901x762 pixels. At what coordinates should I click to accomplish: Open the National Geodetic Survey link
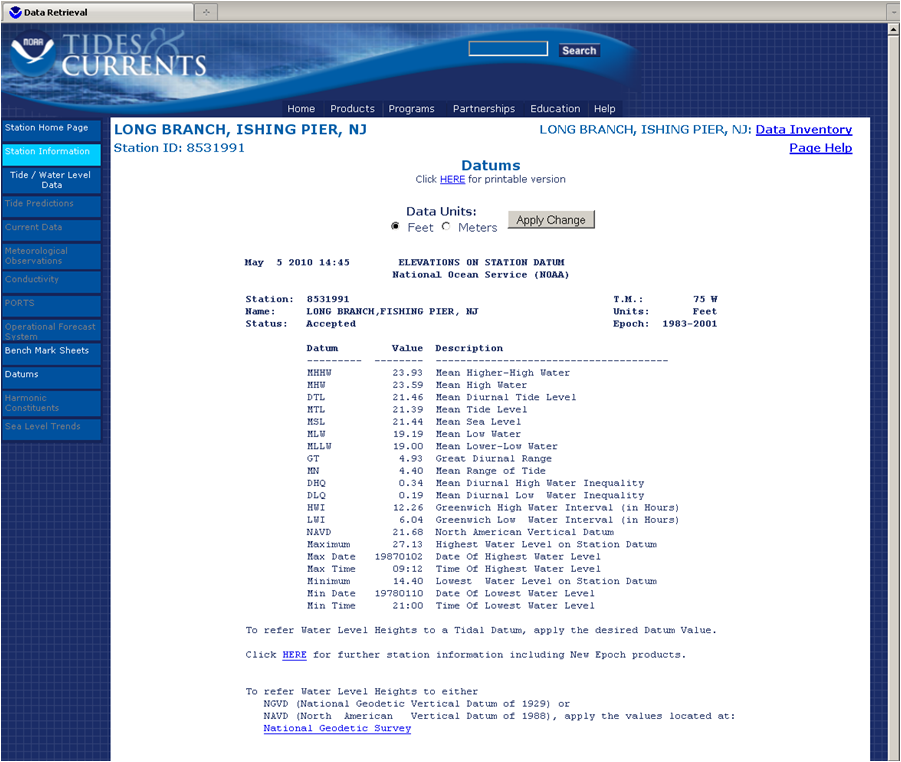point(337,729)
